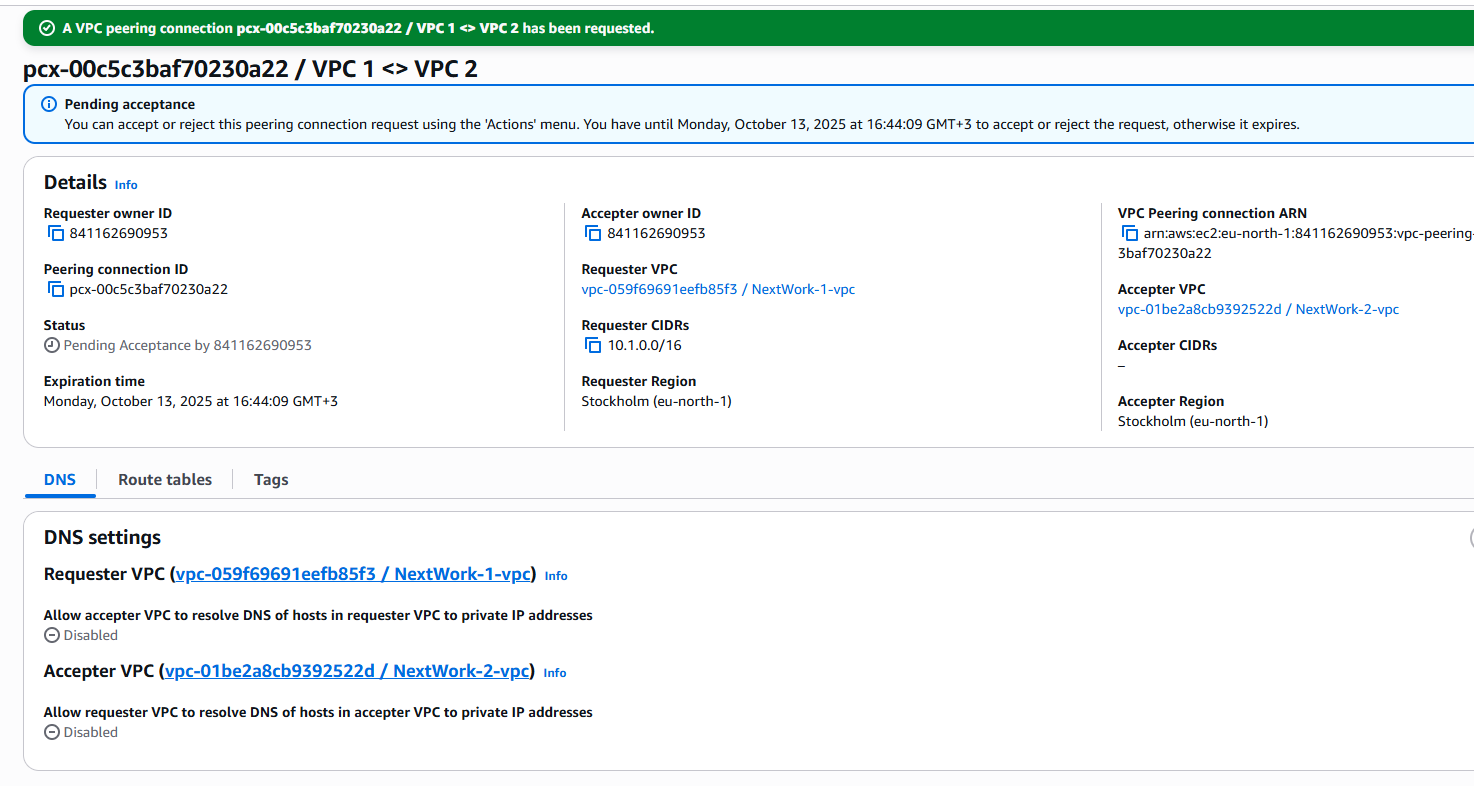Click the accepter DNS resolution Disabled icon
Image resolution: width=1474 pixels, height=786 pixels.
pos(52,732)
